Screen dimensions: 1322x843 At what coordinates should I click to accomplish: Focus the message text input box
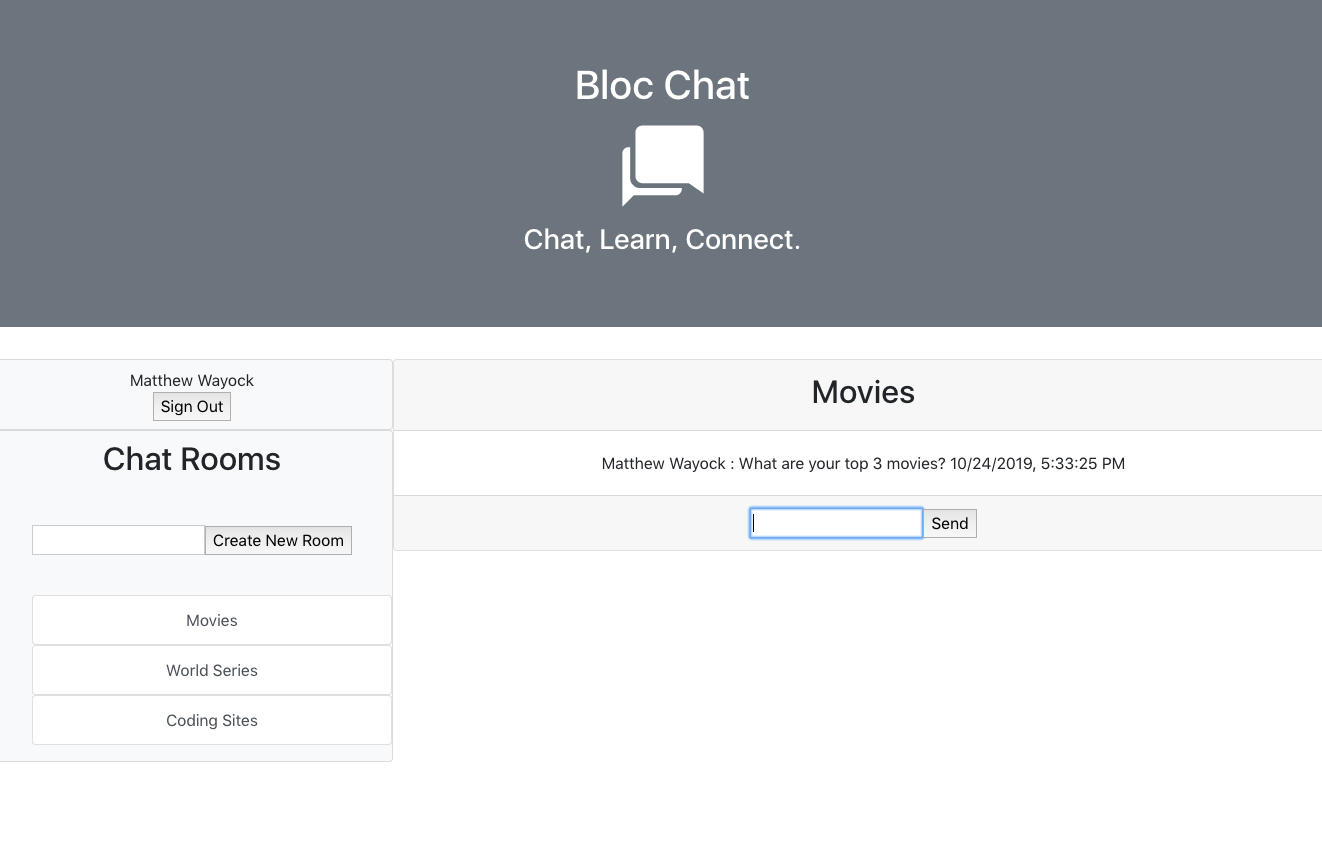coord(836,523)
